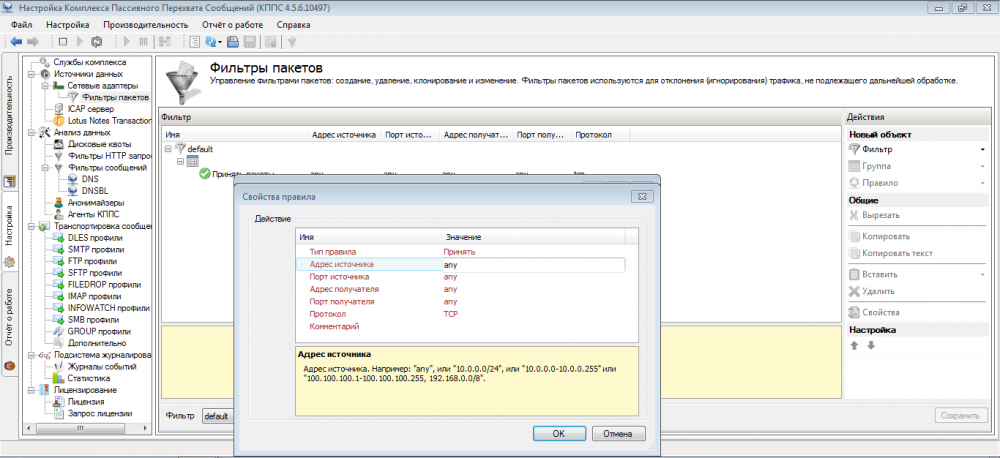Click the document list toolbar icon
The image size is (1000, 458).
click(x=195, y=41)
